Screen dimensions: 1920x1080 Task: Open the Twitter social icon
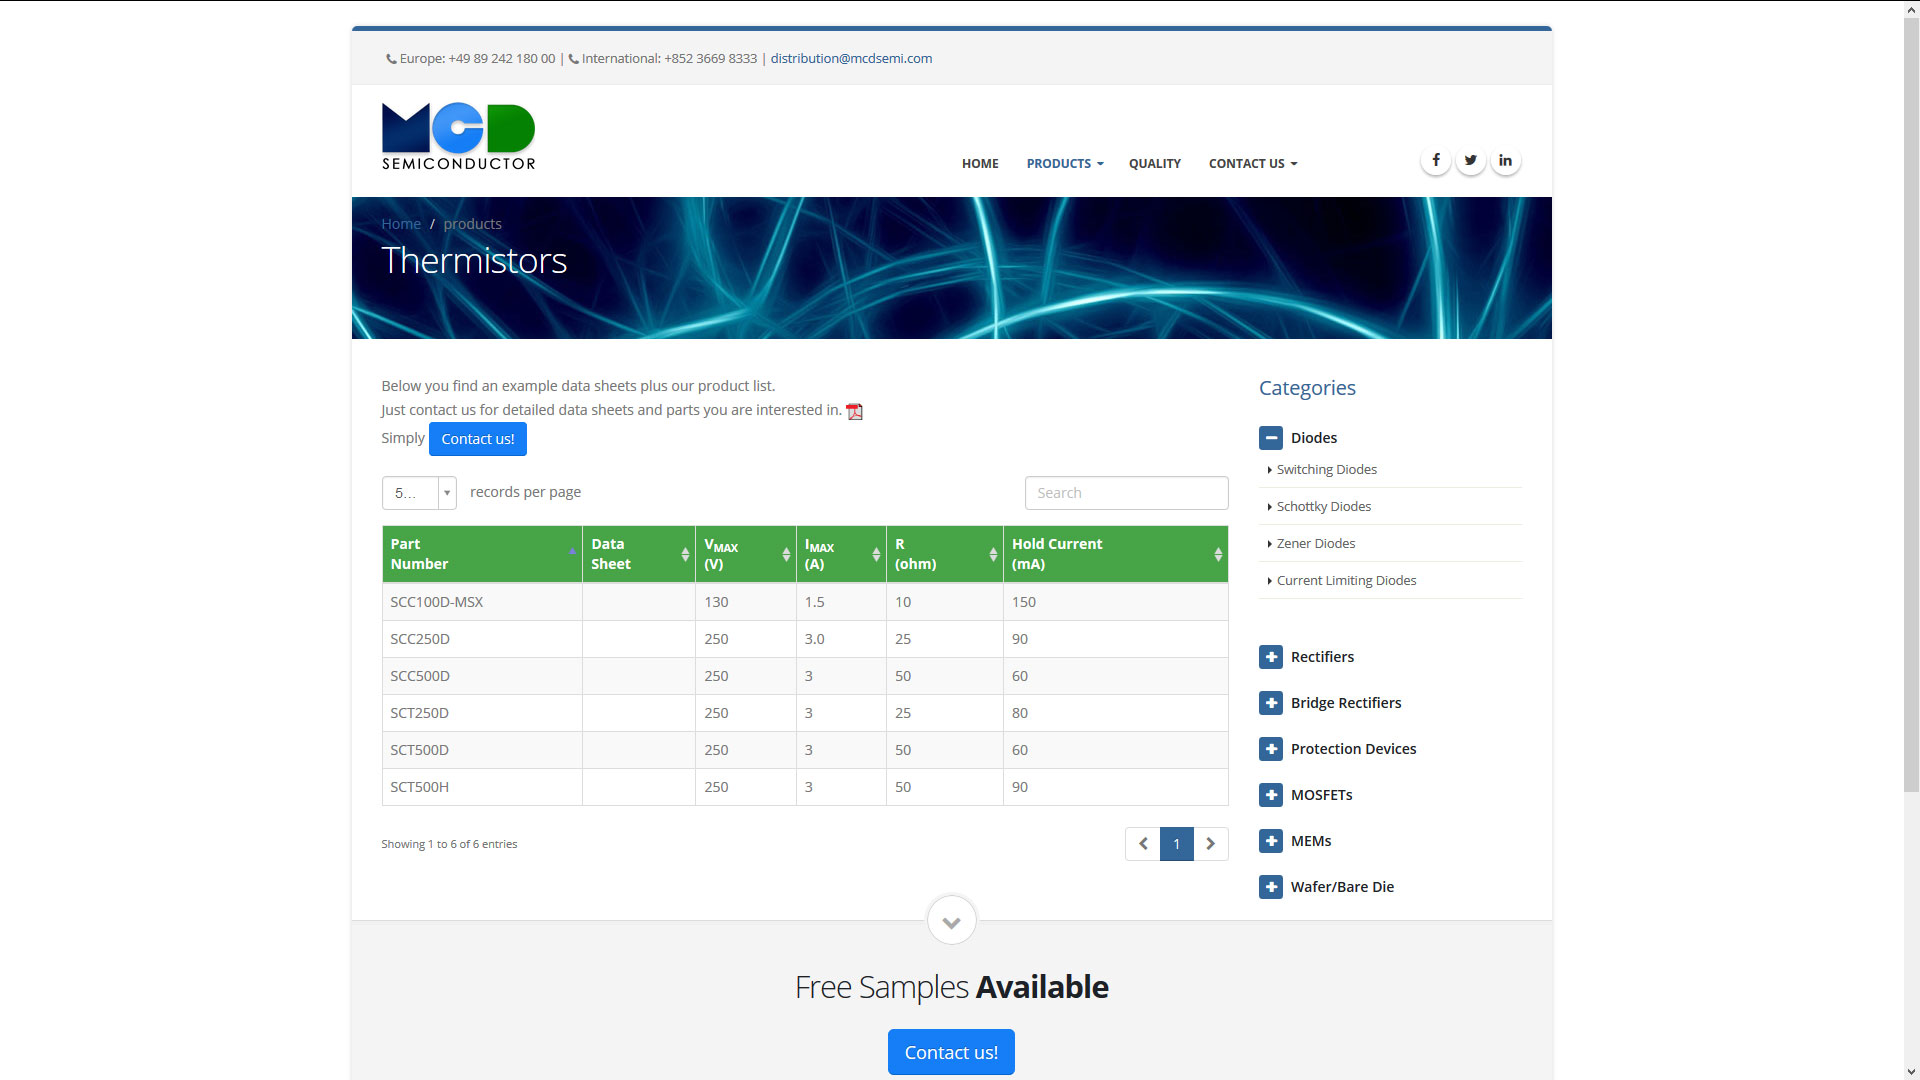[1470, 160]
